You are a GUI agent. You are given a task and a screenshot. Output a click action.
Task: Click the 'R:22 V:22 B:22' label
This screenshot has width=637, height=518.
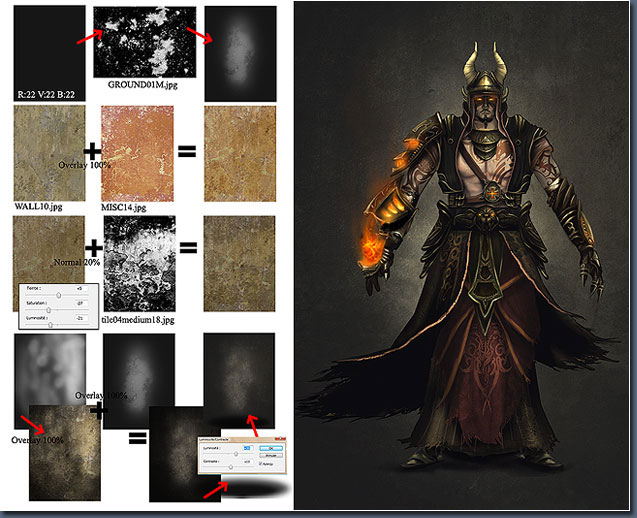pos(46,95)
